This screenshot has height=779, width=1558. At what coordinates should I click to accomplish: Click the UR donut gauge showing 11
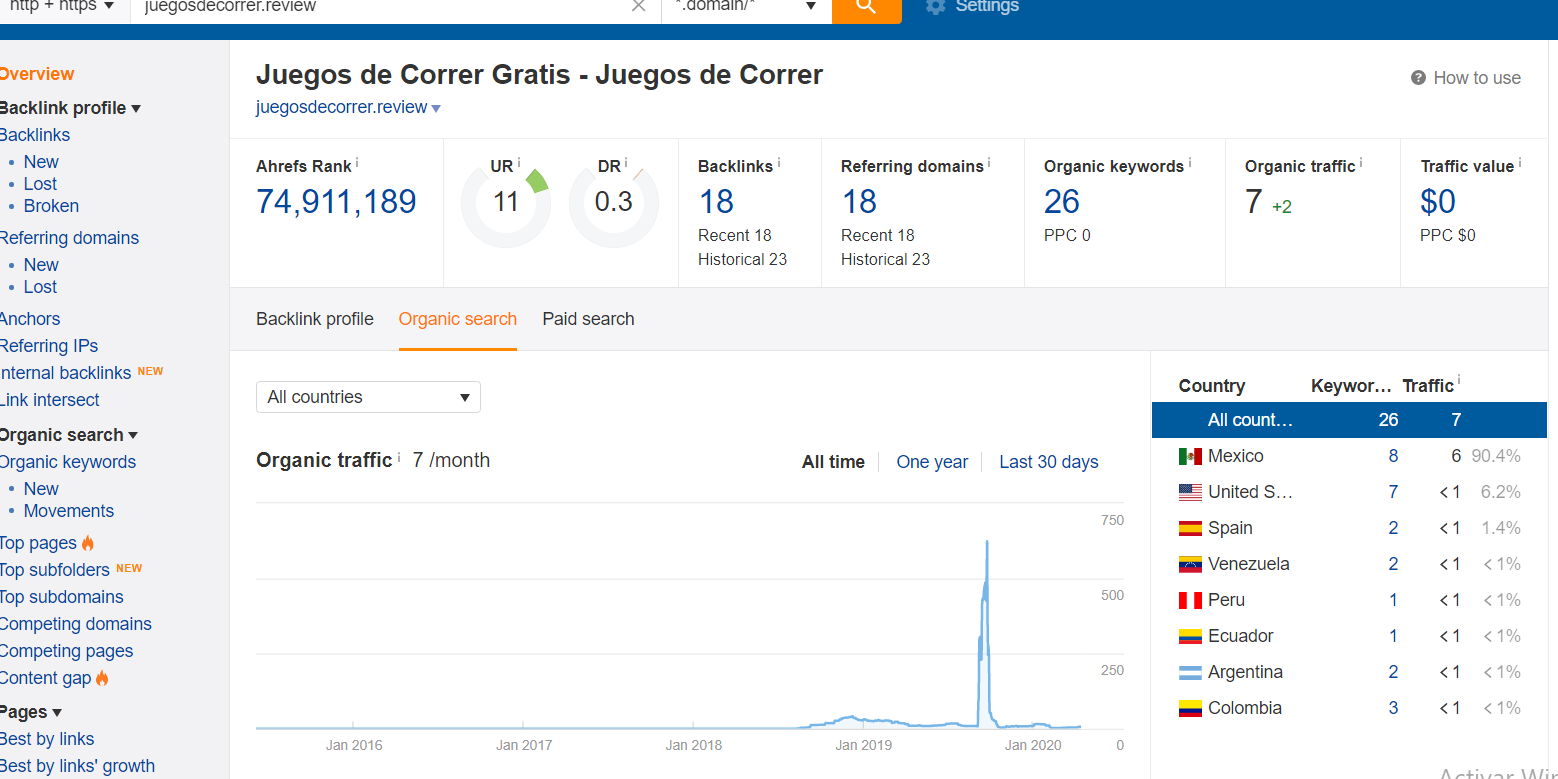point(506,203)
